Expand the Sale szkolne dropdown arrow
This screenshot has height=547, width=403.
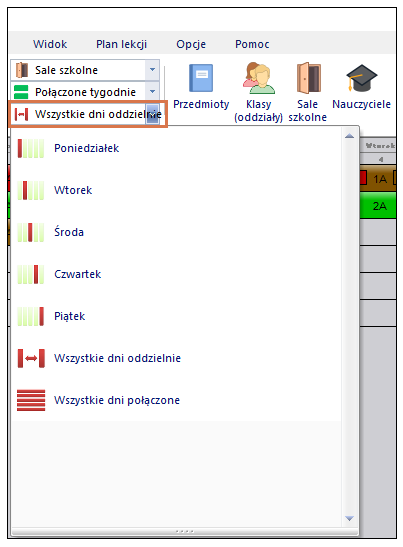click(x=152, y=70)
